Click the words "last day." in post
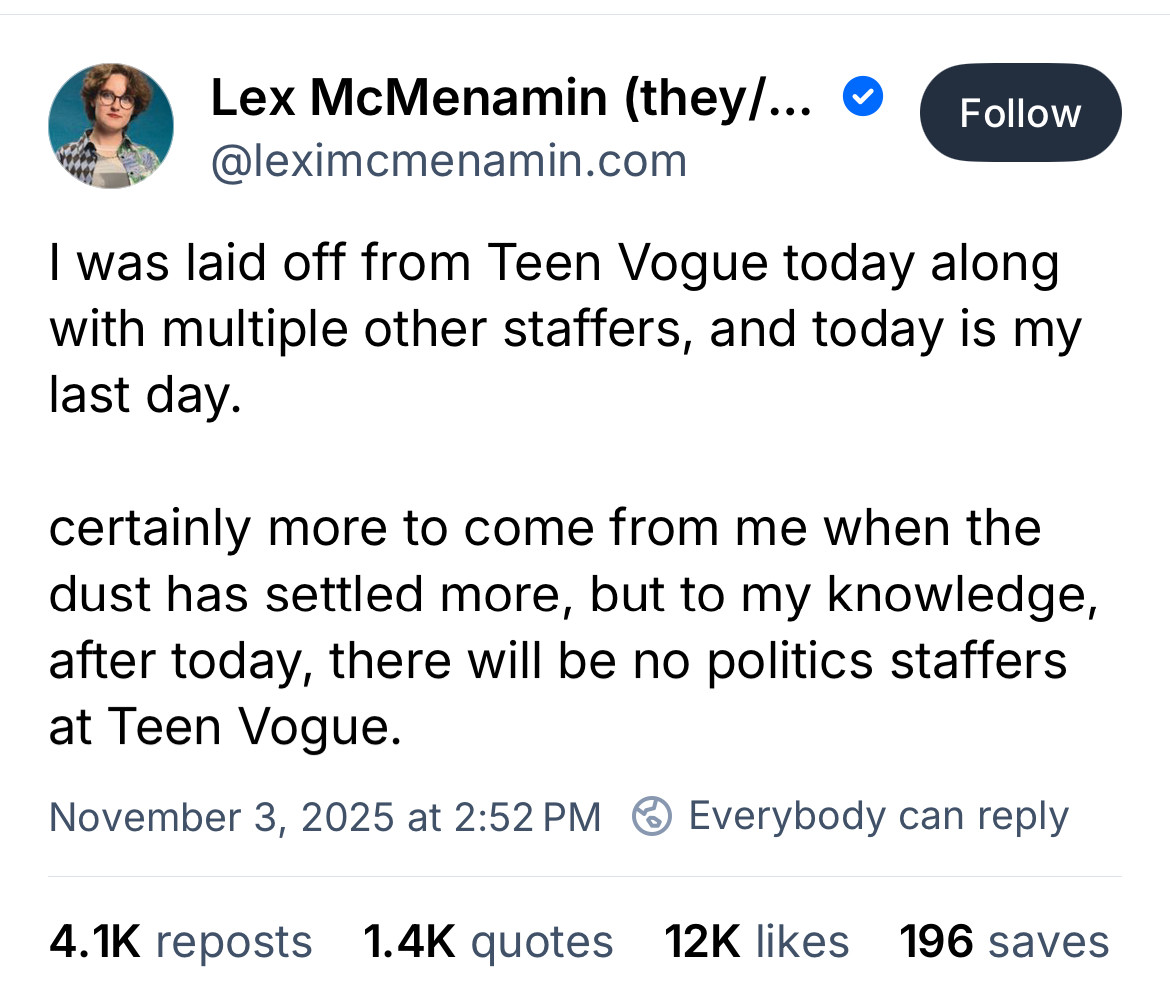Image resolution: width=1170 pixels, height=997 pixels. click(145, 396)
